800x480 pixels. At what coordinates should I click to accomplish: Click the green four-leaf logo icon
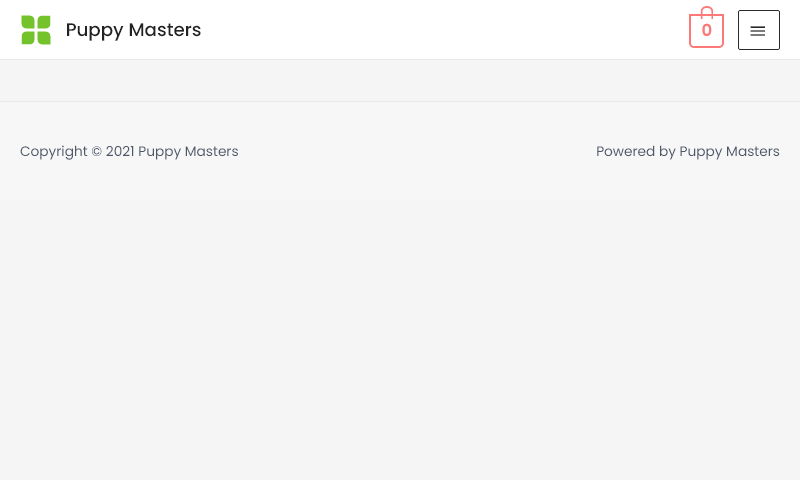click(36, 30)
